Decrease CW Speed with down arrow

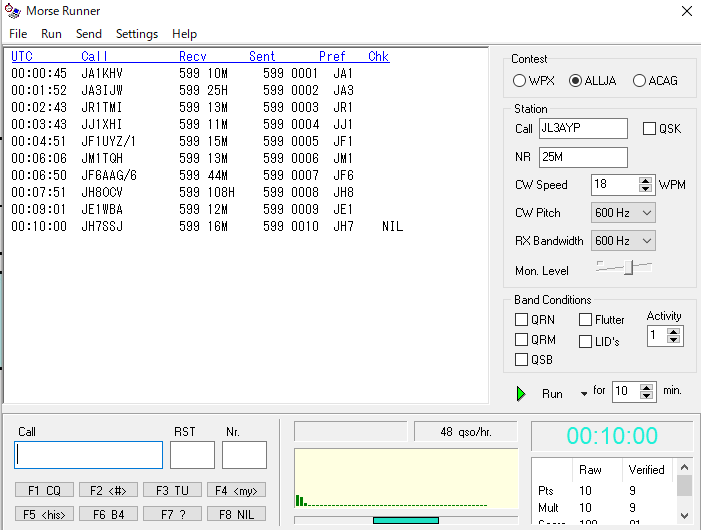pos(645,189)
